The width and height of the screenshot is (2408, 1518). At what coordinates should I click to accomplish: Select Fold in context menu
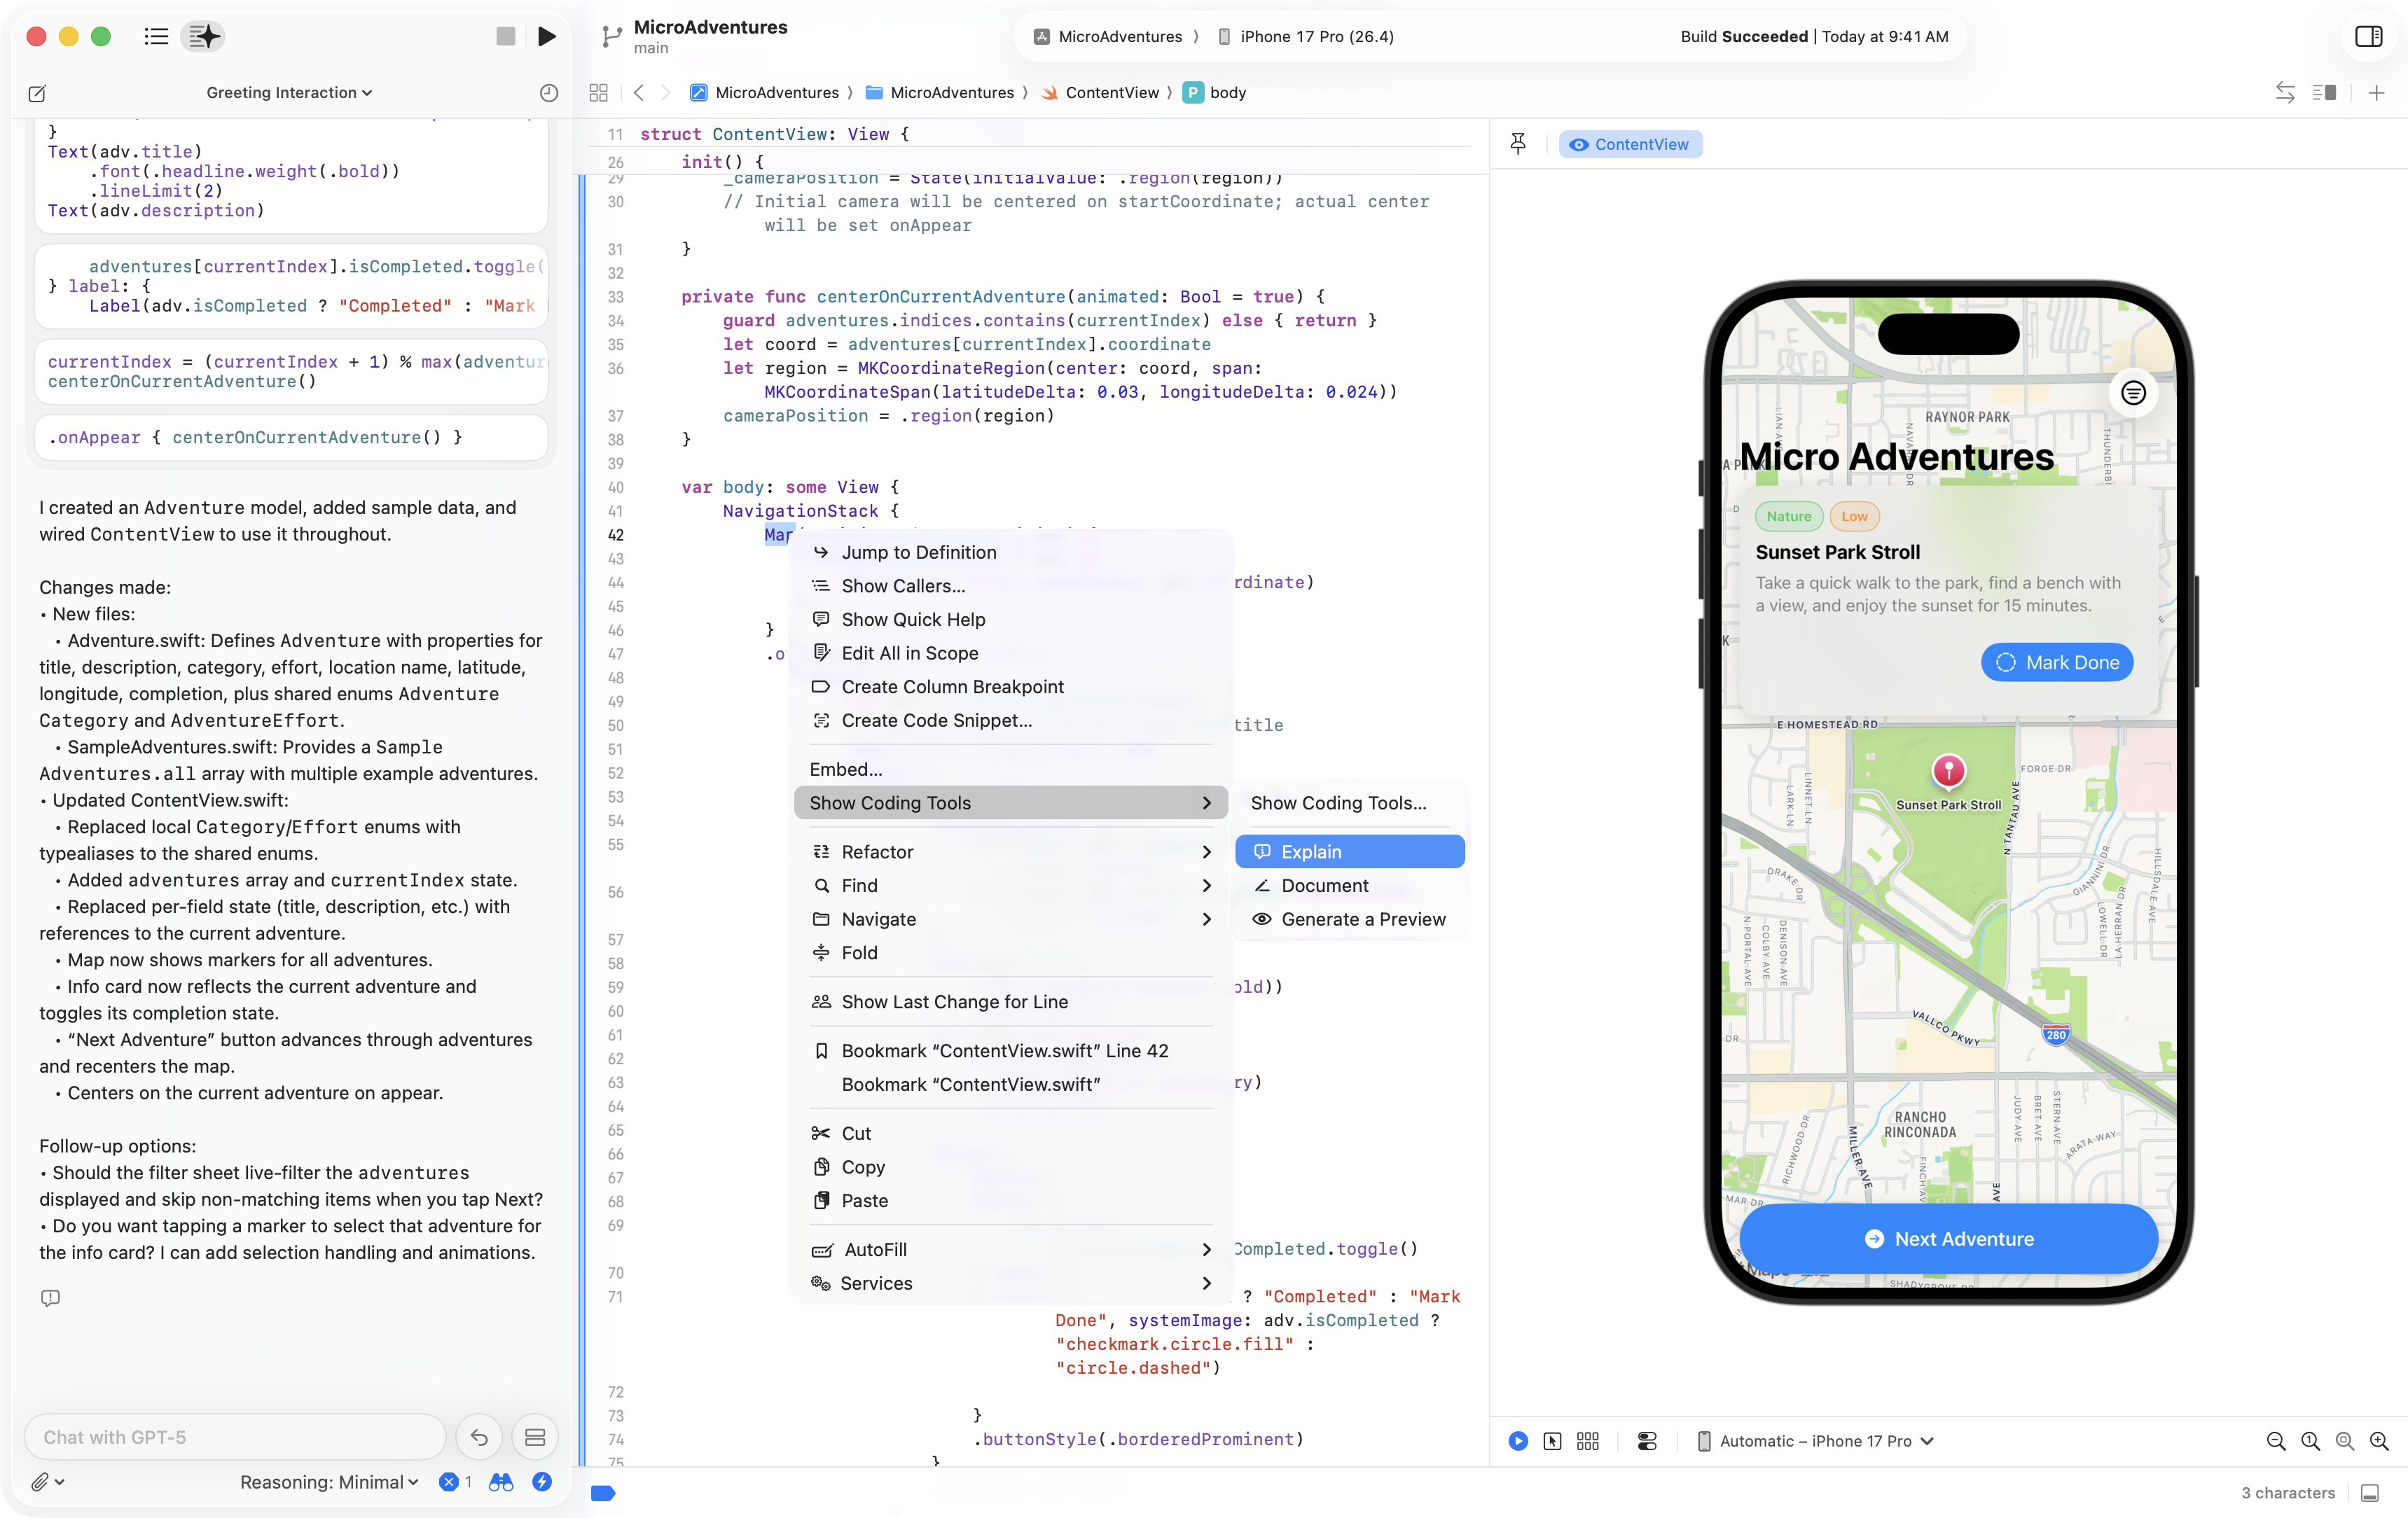click(x=1010, y=953)
